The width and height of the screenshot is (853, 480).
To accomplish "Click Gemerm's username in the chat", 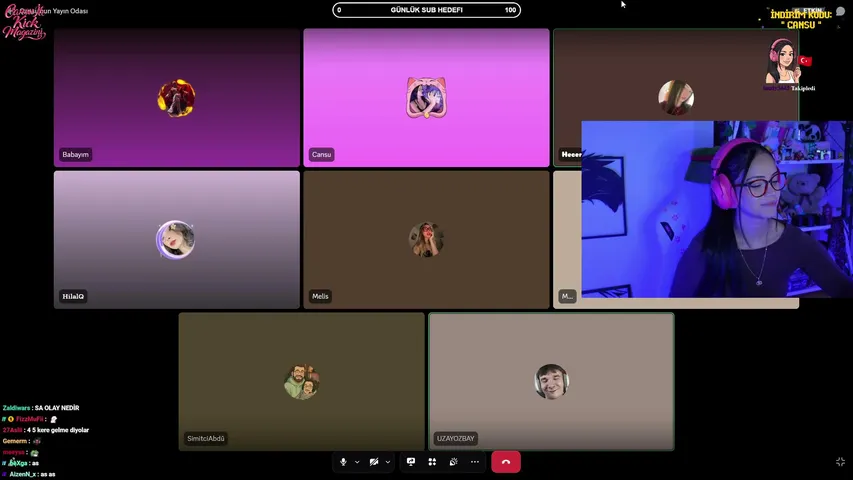I will click(15, 441).
